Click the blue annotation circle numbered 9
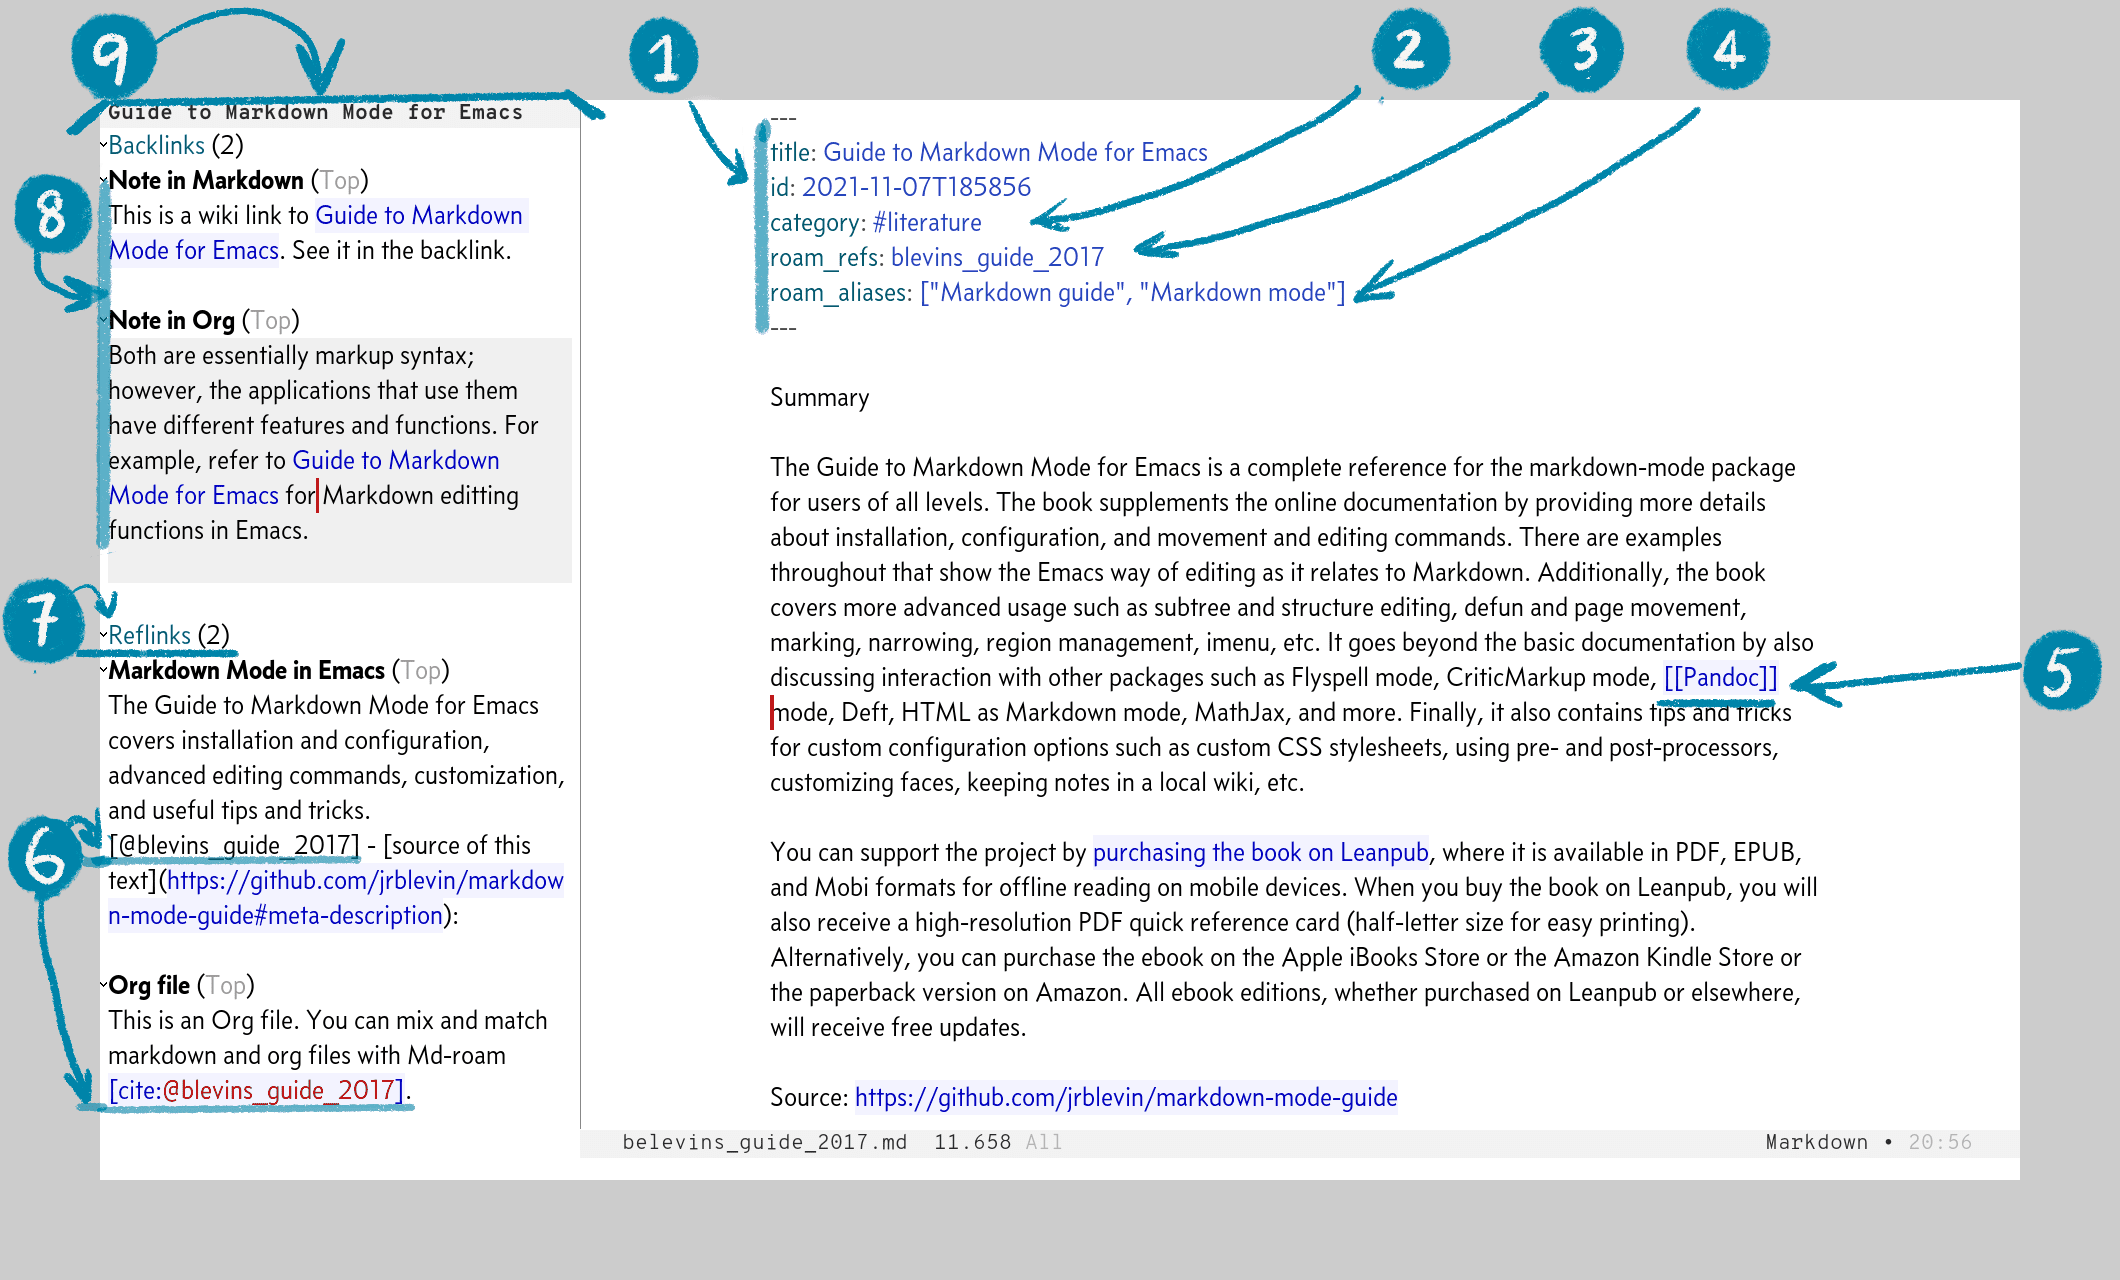This screenshot has width=2120, height=1280. tap(113, 55)
